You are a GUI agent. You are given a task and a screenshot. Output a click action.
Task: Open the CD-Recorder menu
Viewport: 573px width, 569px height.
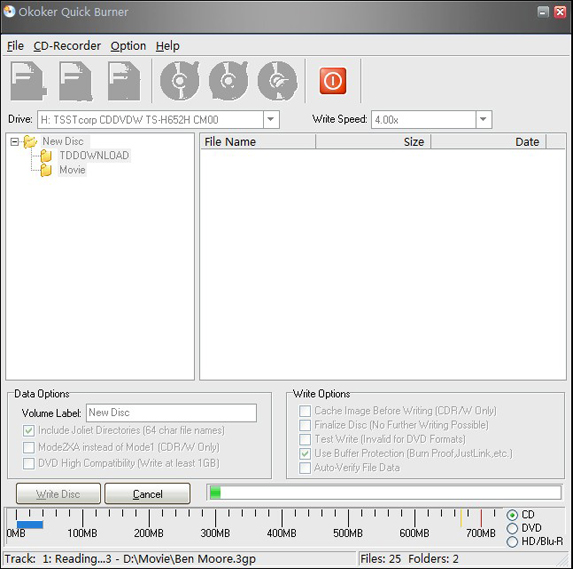click(67, 46)
